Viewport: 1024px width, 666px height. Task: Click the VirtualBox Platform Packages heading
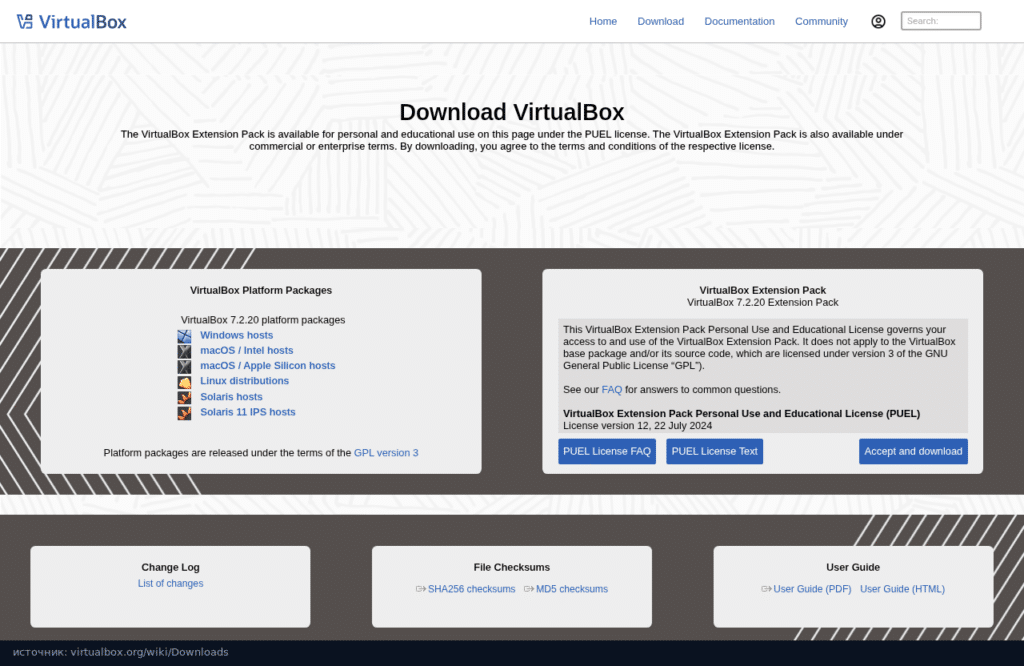click(x=261, y=291)
